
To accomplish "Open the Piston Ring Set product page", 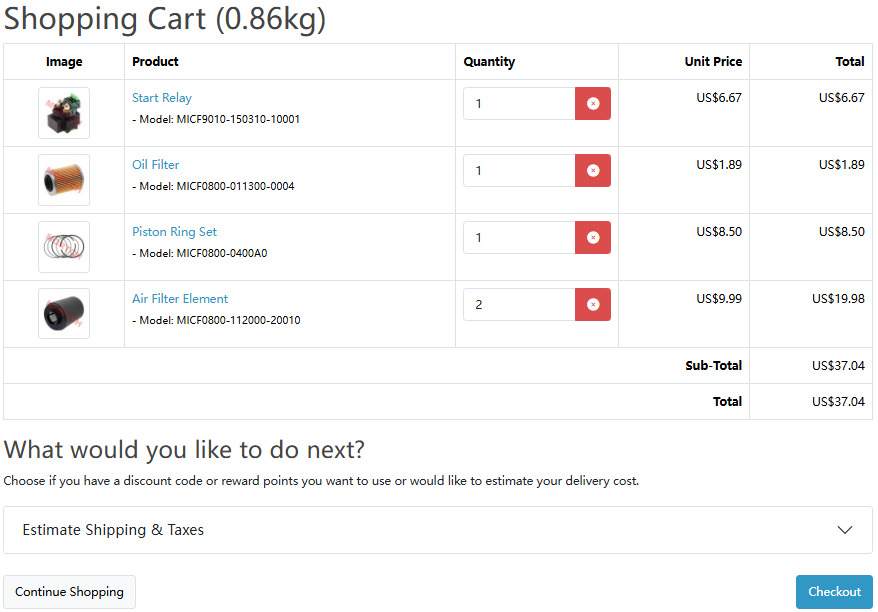I will pos(175,231).
